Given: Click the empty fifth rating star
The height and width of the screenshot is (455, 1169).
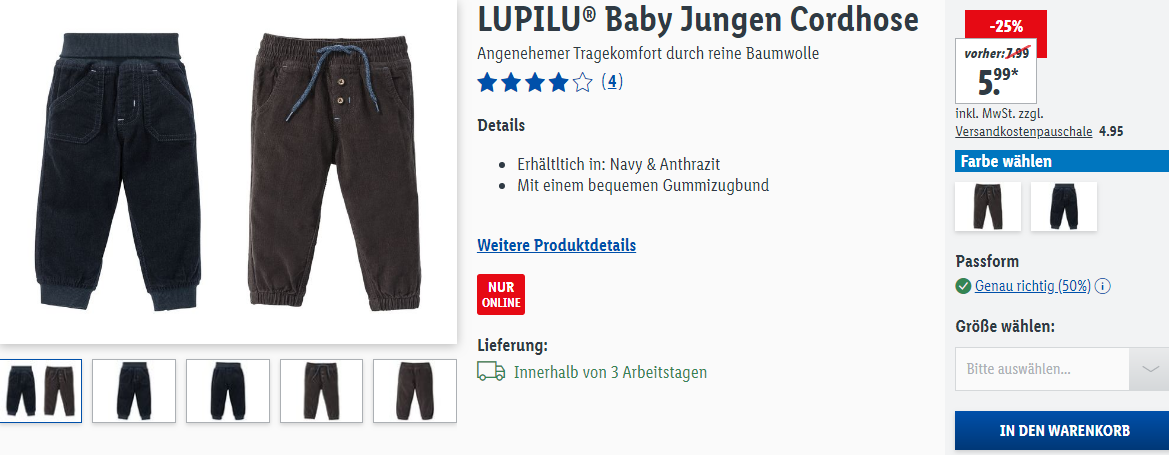Looking at the screenshot, I should [582, 82].
